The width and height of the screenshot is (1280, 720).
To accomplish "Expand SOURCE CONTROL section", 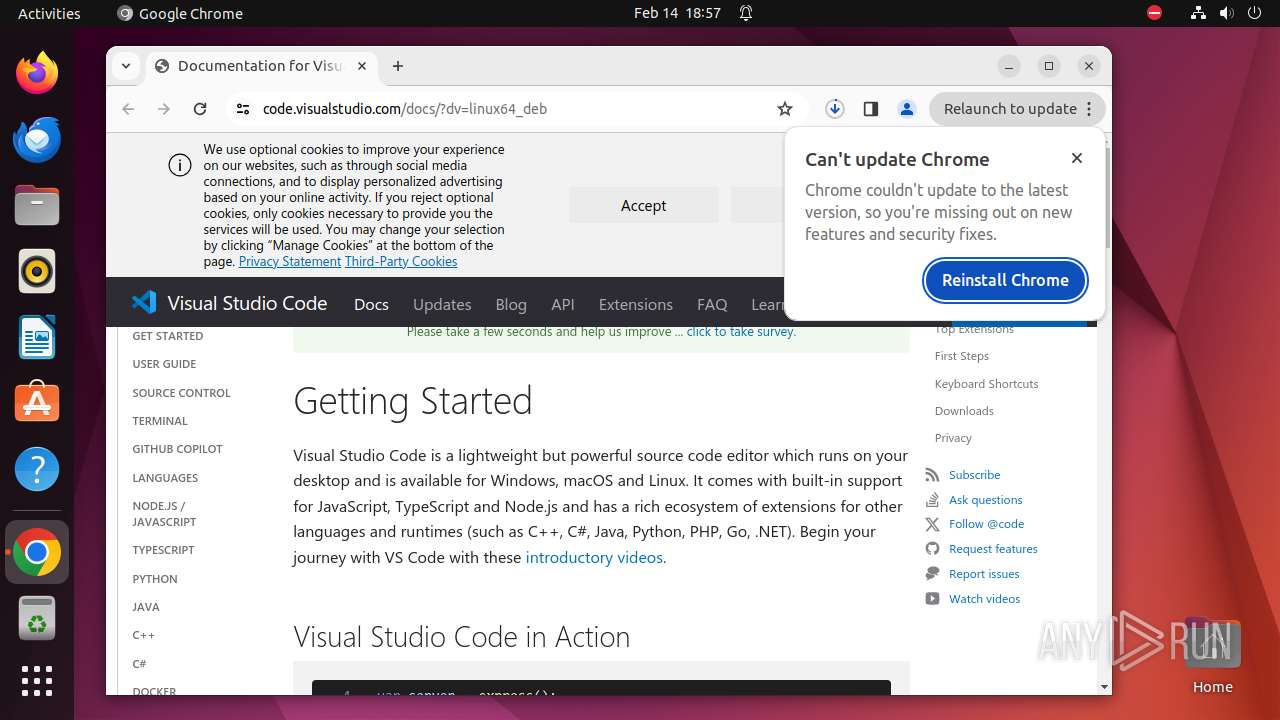I will [181, 393].
